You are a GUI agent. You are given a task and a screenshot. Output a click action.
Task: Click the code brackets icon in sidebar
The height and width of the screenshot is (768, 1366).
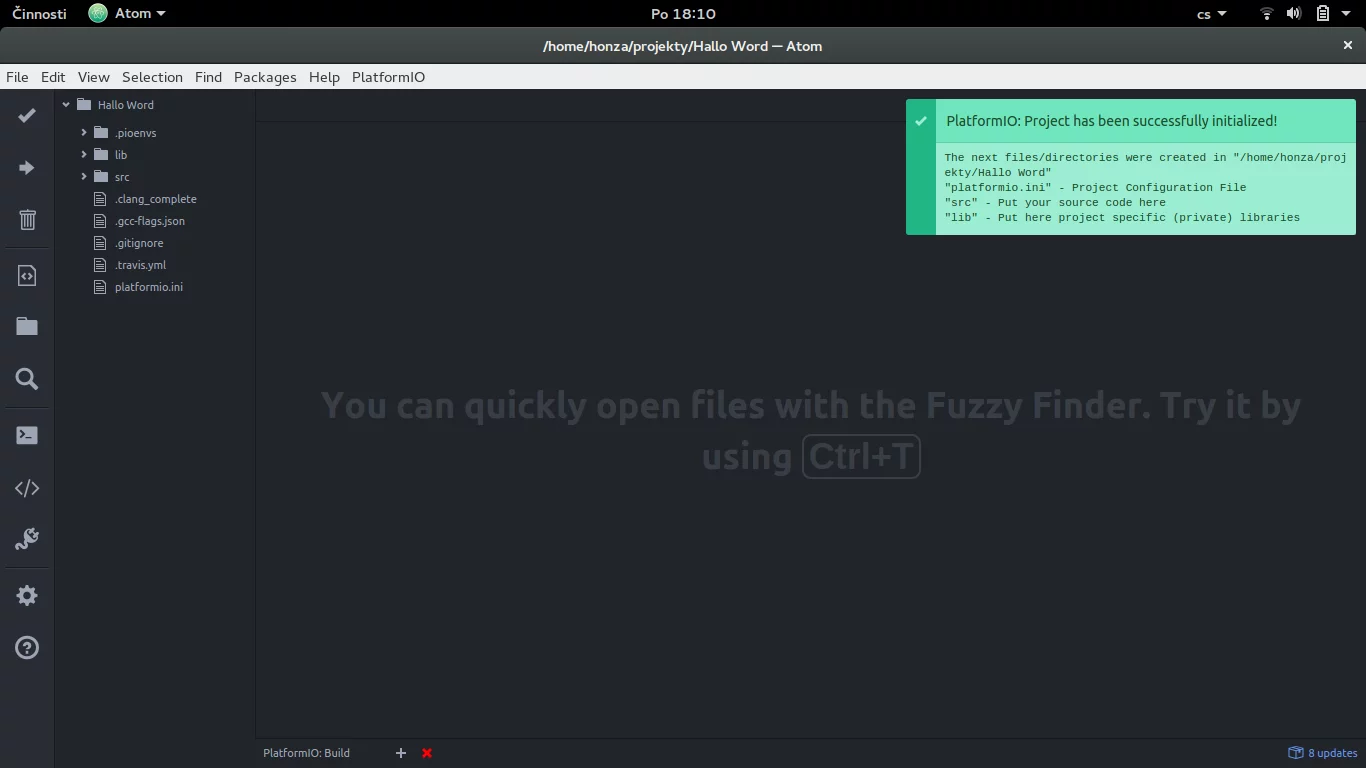click(x=27, y=488)
